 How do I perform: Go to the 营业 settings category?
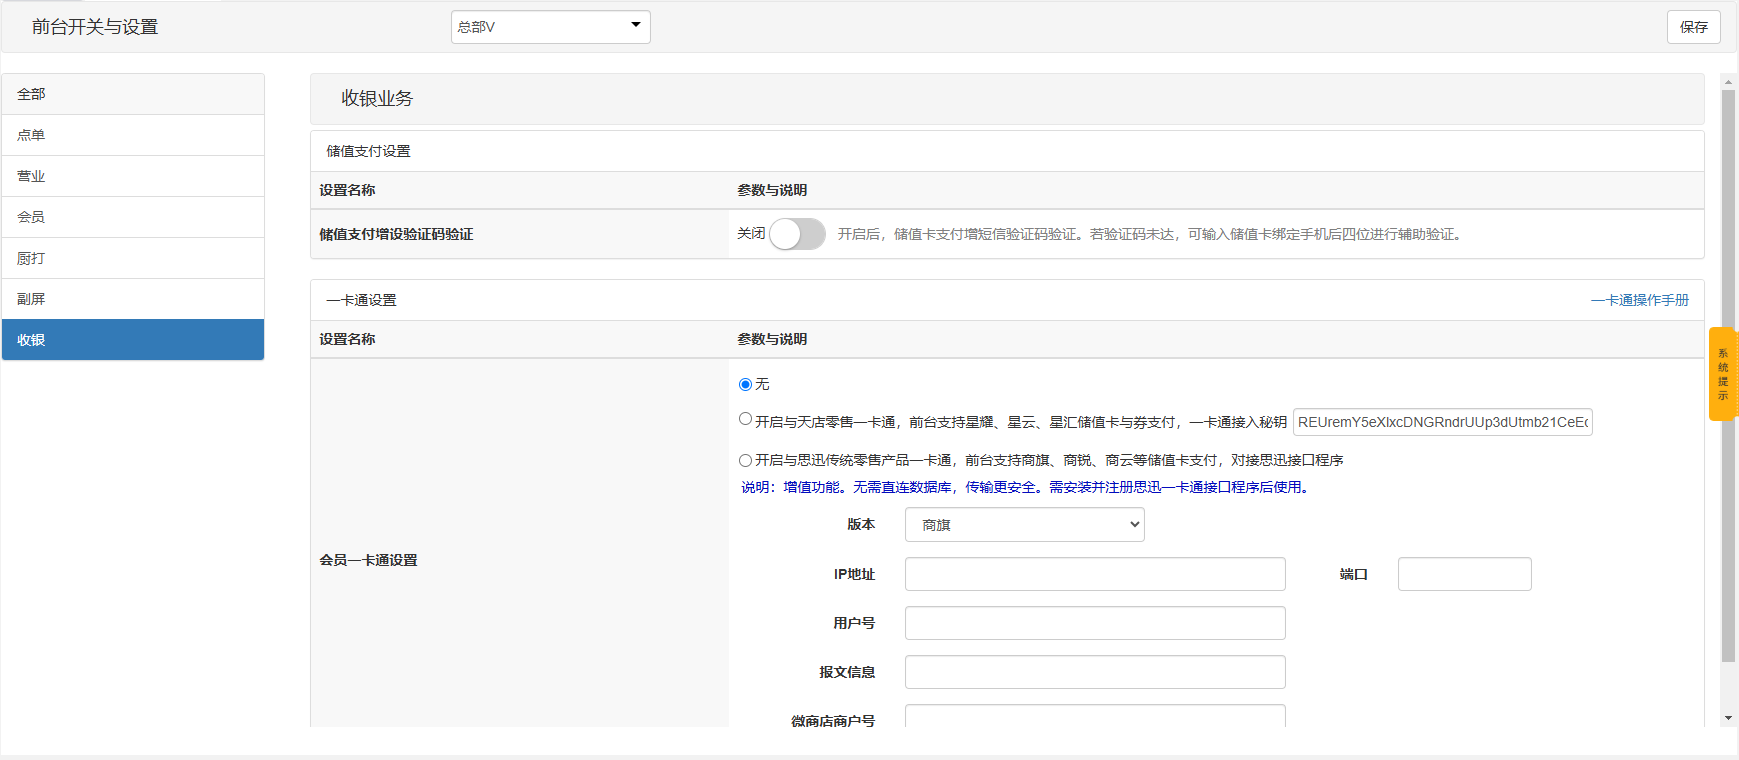tap(133, 176)
